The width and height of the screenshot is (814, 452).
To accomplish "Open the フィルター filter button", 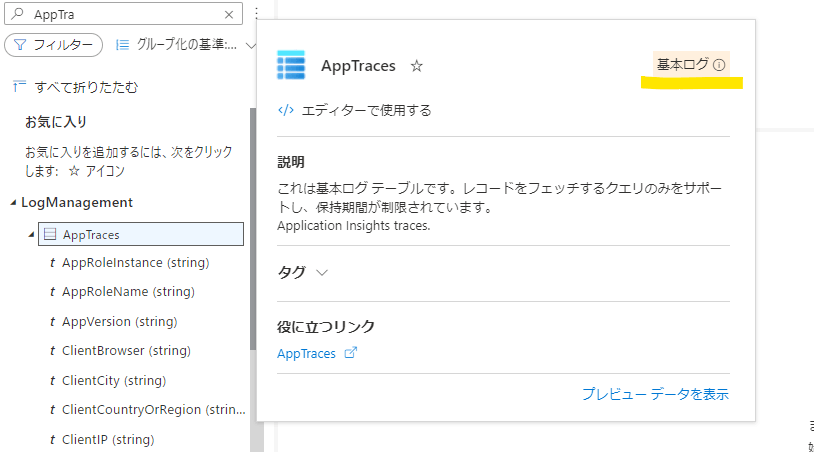I will pyautogui.click(x=53, y=45).
